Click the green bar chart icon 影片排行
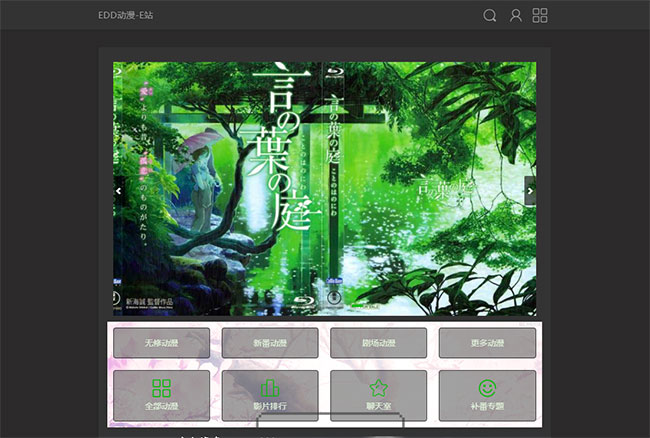 [x=270, y=388]
